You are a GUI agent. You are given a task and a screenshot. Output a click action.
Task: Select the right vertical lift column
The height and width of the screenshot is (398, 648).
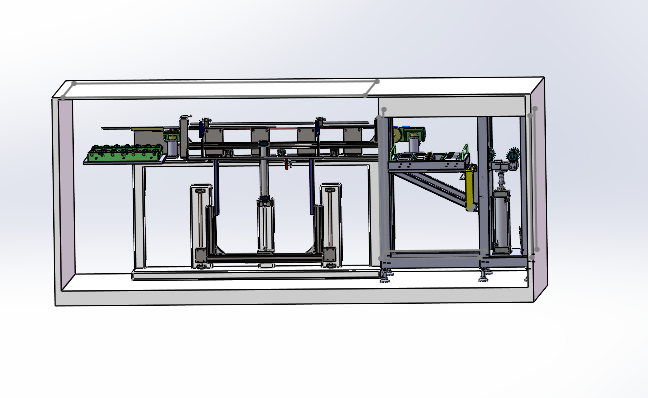tap(331, 225)
